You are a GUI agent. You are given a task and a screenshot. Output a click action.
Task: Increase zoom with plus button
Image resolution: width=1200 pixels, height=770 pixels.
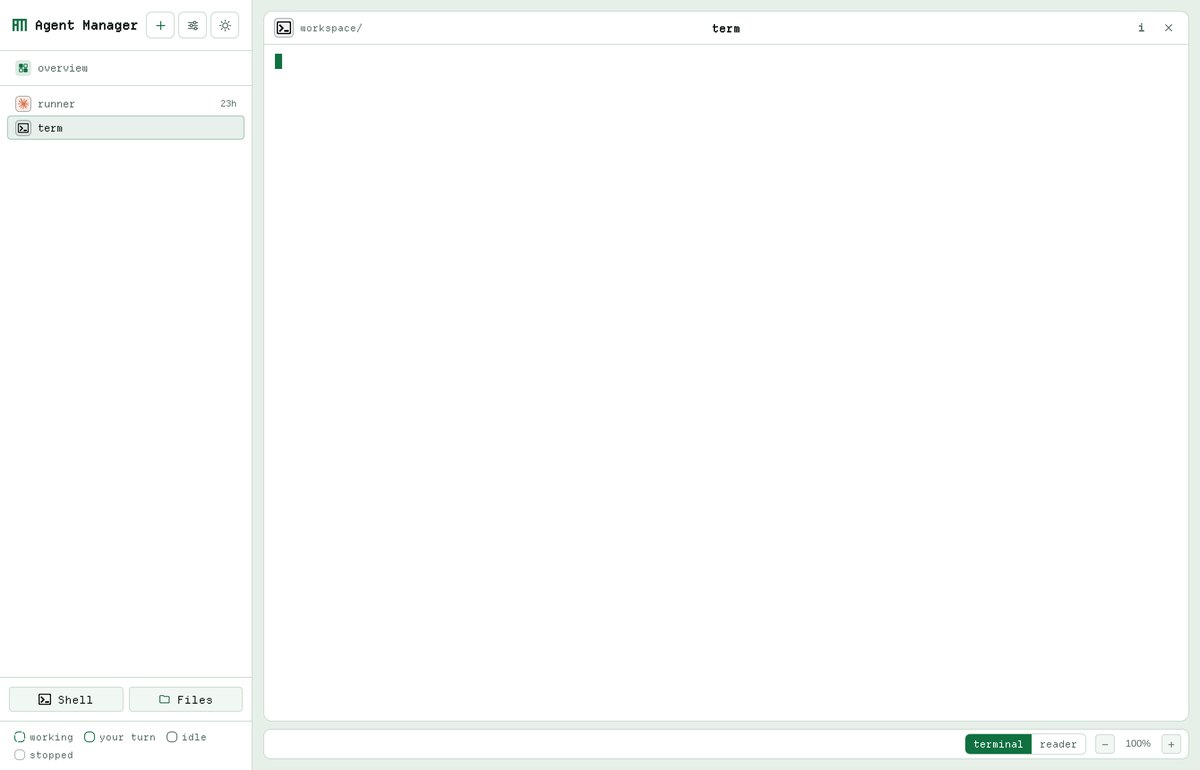(1171, 744)
